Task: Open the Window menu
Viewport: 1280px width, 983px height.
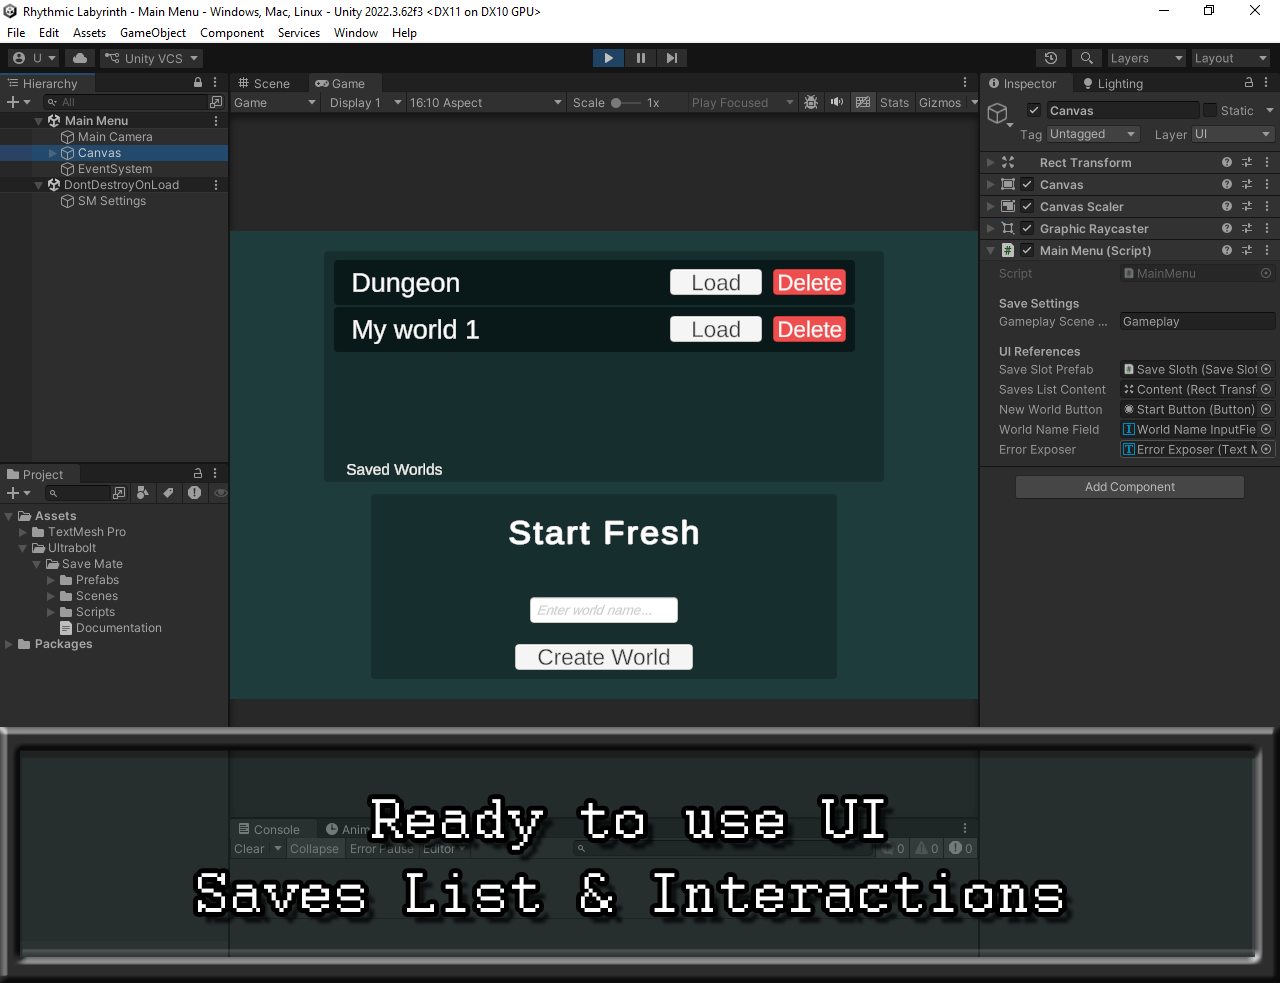Action: point(356,33)
